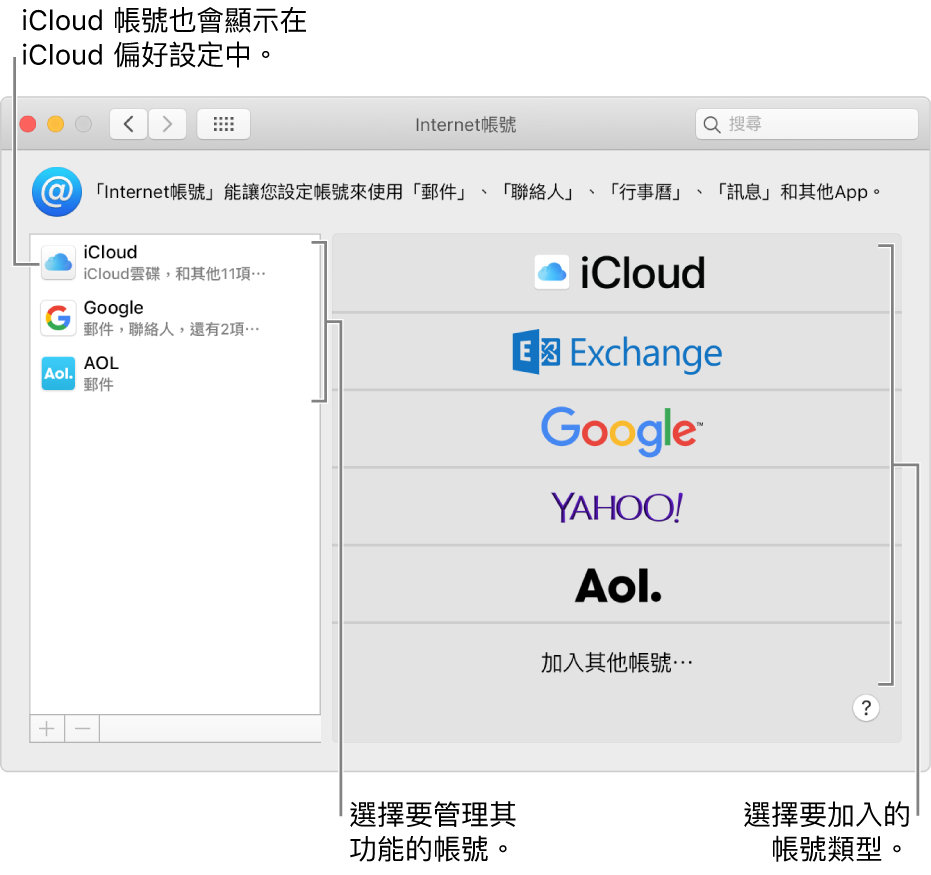Click the iCloud cloud icon in account list
The height and width of the screenshot is (875, 931).
(58, 262)
